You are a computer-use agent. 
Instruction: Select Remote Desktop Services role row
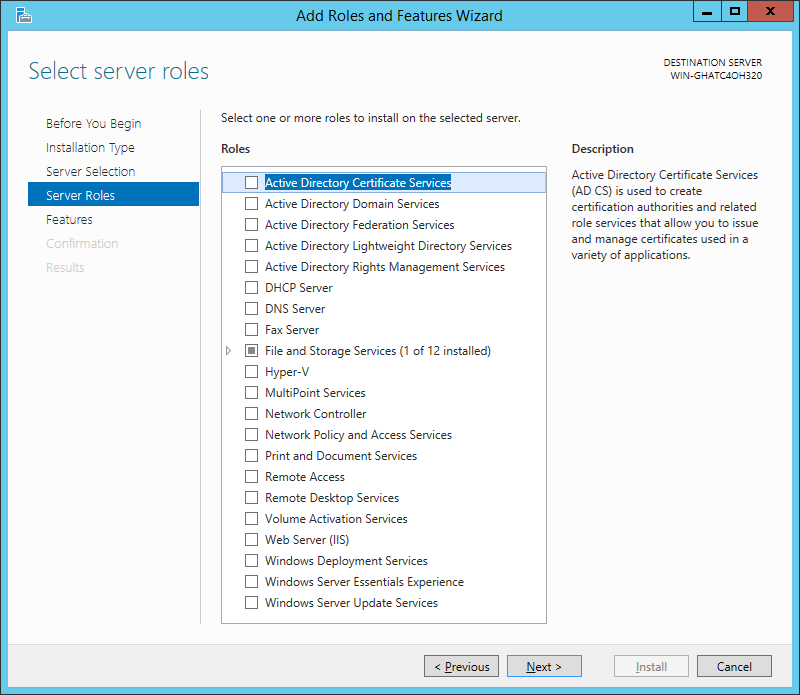point(384,498)
